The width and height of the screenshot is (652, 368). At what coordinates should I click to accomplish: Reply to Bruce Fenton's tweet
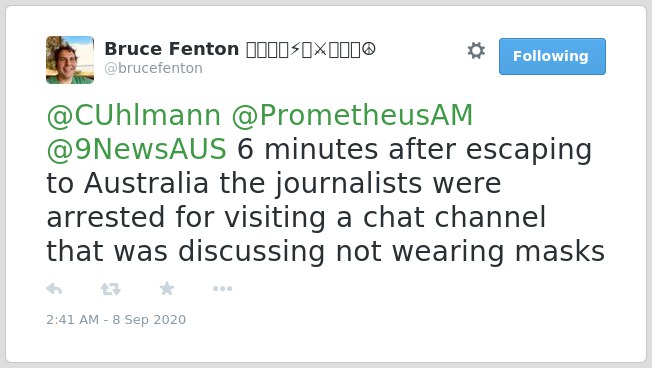[54, 289]
